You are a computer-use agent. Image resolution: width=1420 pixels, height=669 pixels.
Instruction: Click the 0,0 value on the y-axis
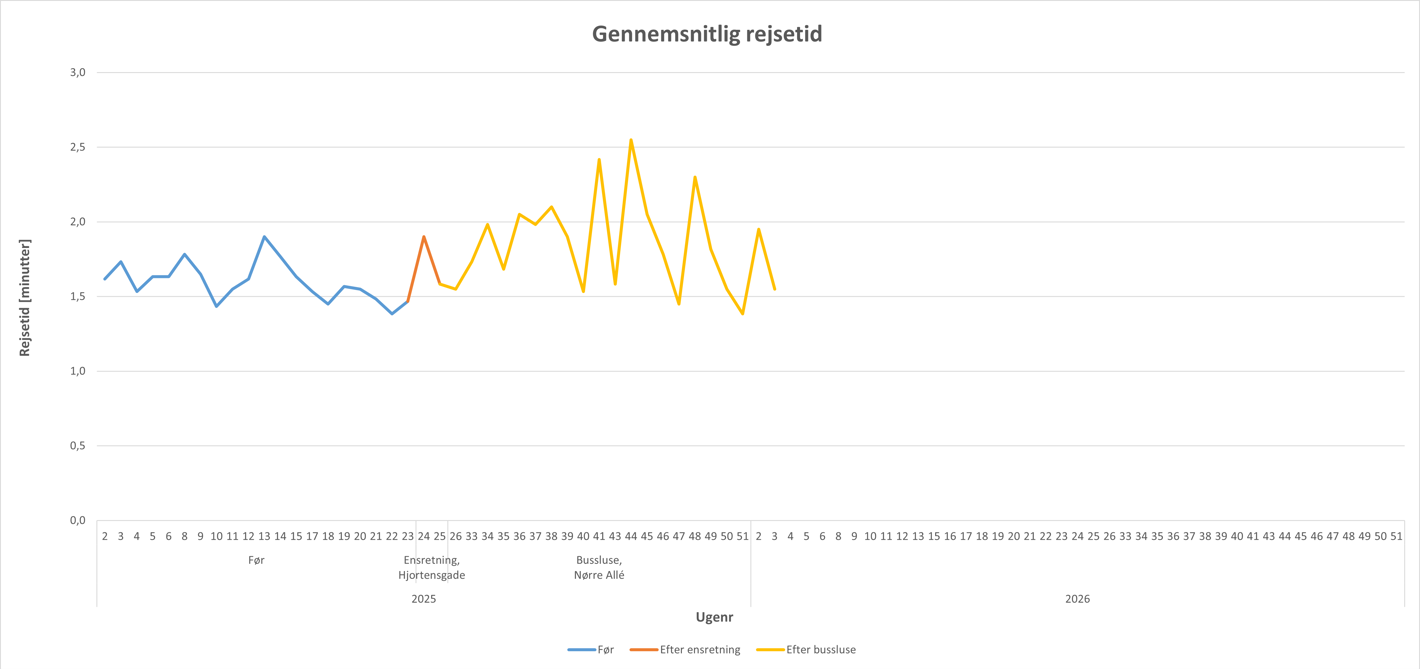(77, 520)
